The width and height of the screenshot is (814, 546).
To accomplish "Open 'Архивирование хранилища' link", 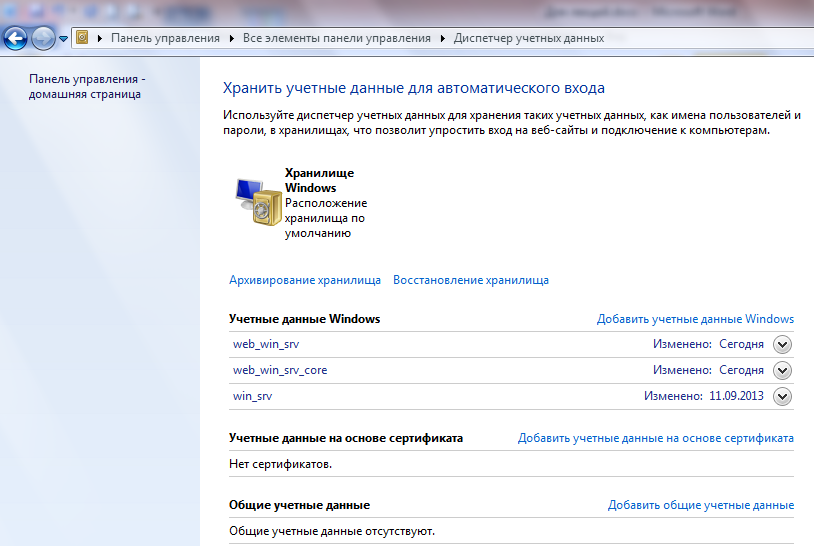I will 305,280.
